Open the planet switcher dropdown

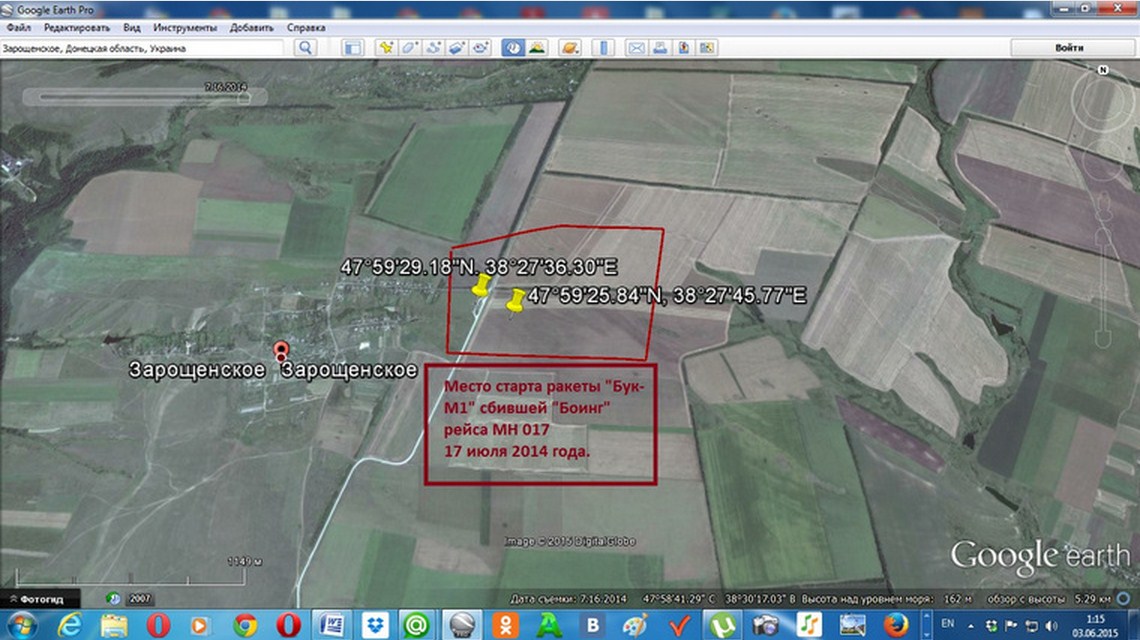click(569, 48)
